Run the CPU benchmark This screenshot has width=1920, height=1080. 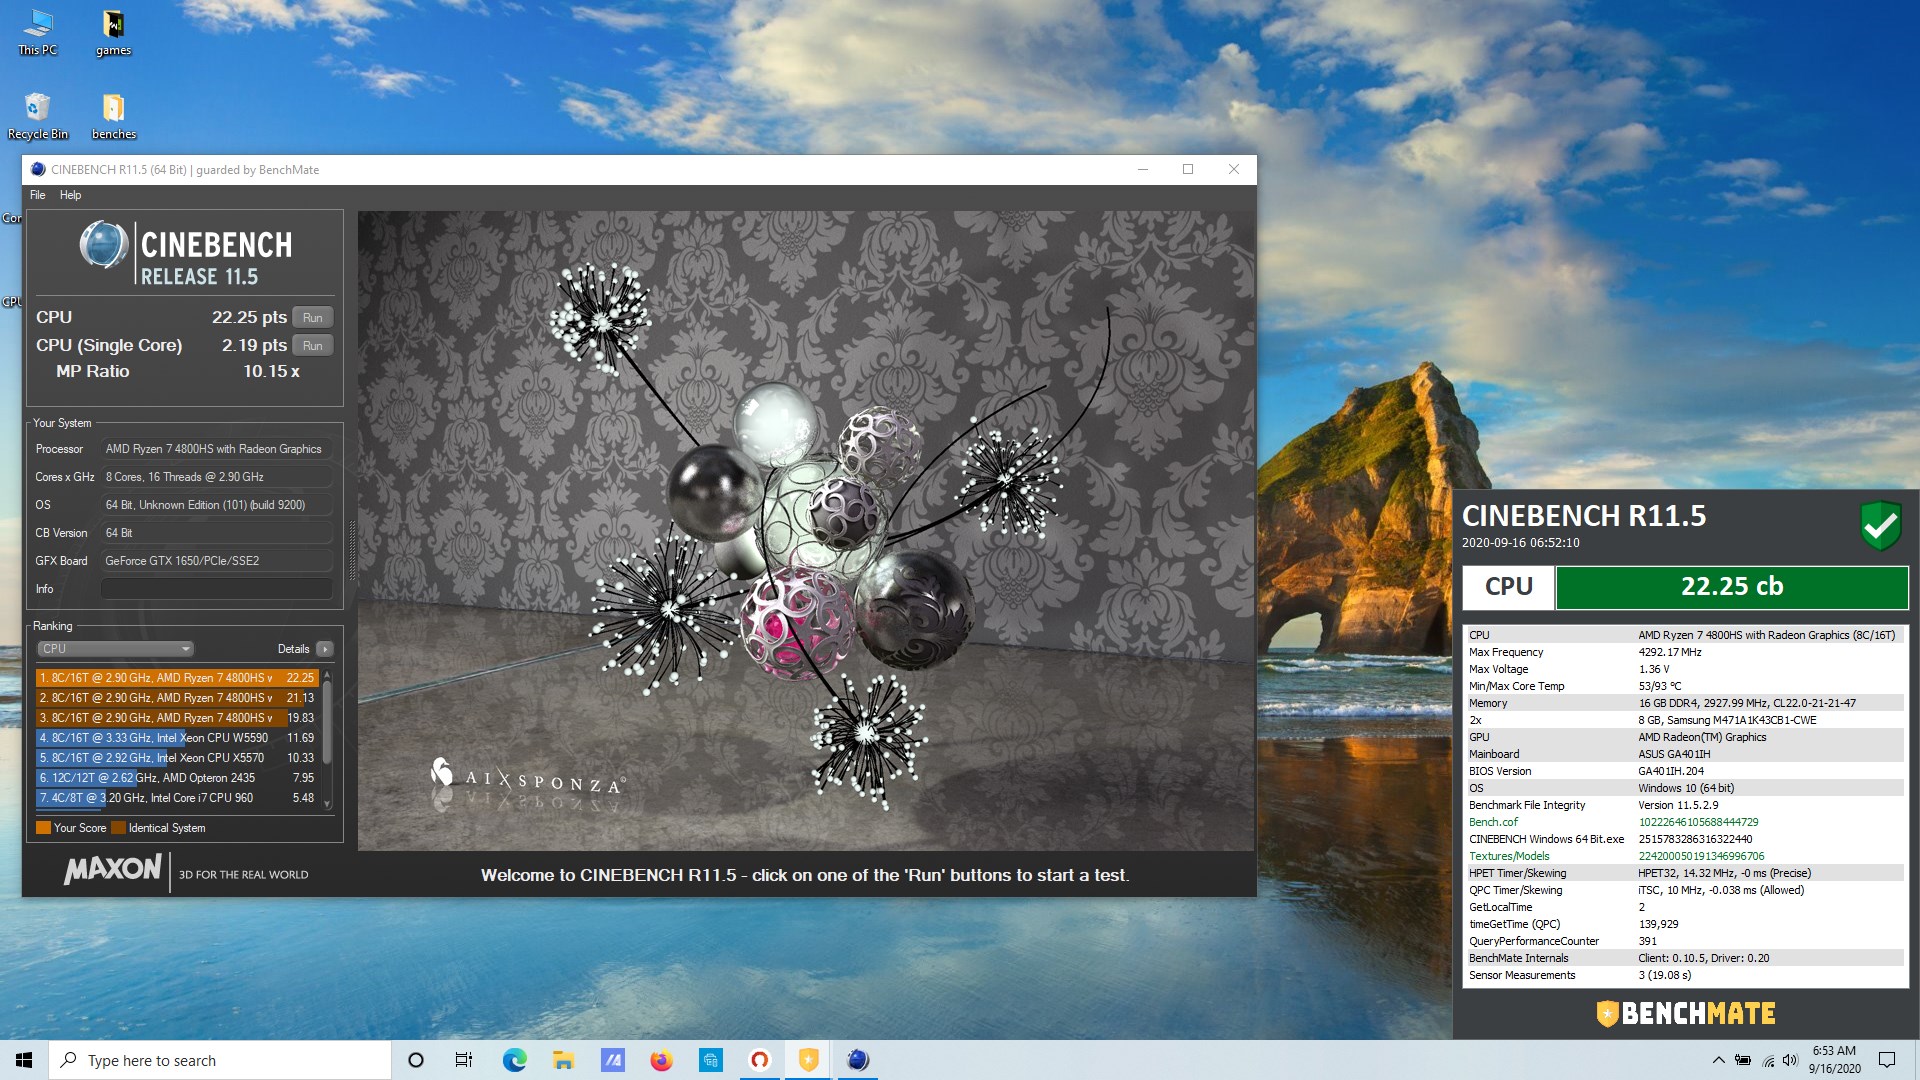(x=313, y=317)
